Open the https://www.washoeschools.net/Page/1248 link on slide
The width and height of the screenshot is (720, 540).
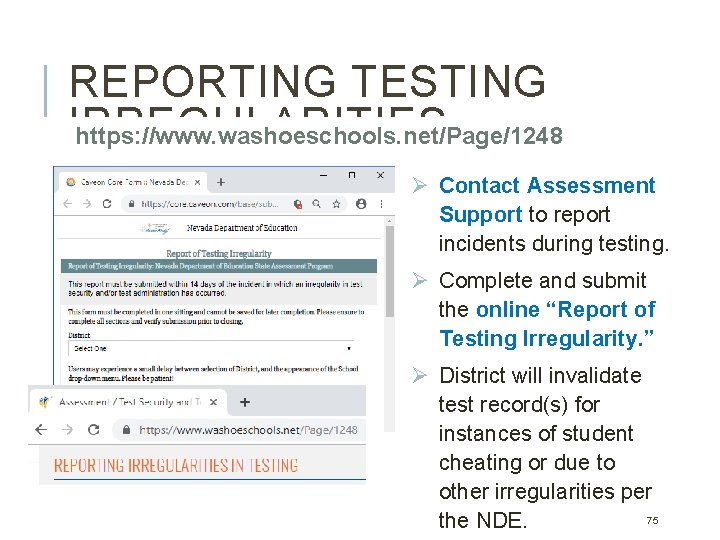[x=319, y=136]
